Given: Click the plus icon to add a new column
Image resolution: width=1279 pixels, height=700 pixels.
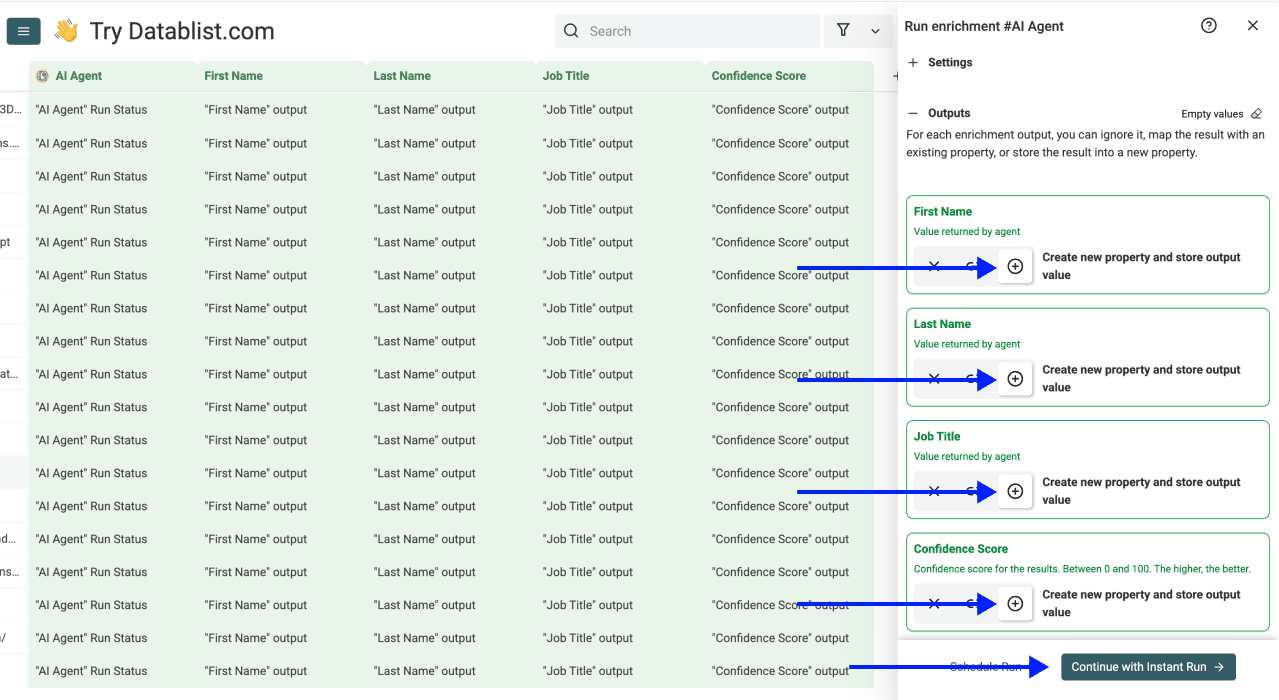Looking at the screenshot, I should click(x=895, y=75).
